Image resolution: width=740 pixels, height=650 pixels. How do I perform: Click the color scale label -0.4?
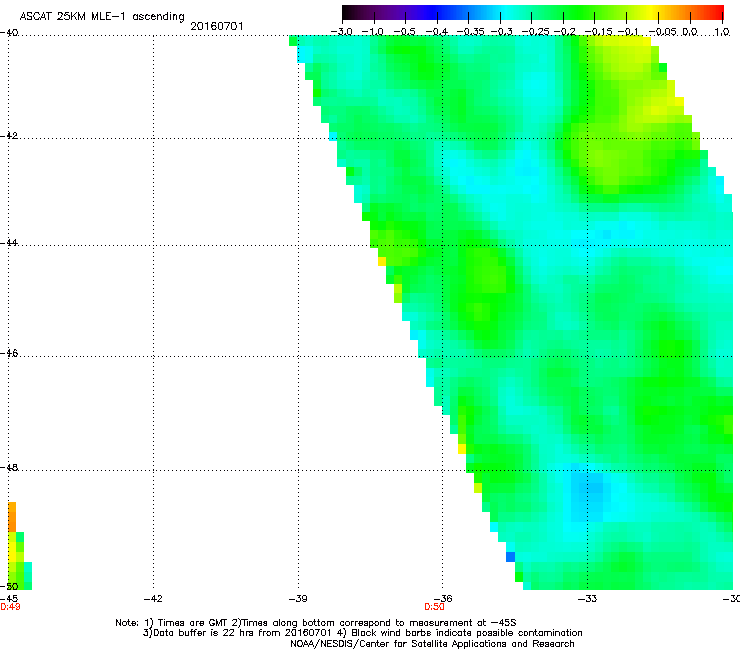tap(436, 32)
